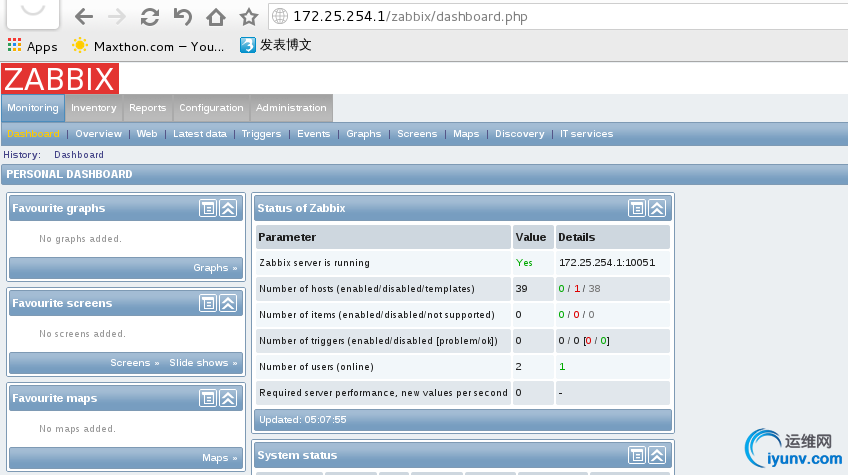Collapse the Status of Zabbix widget
Screen dimensions: 848x475
[657, 208]
